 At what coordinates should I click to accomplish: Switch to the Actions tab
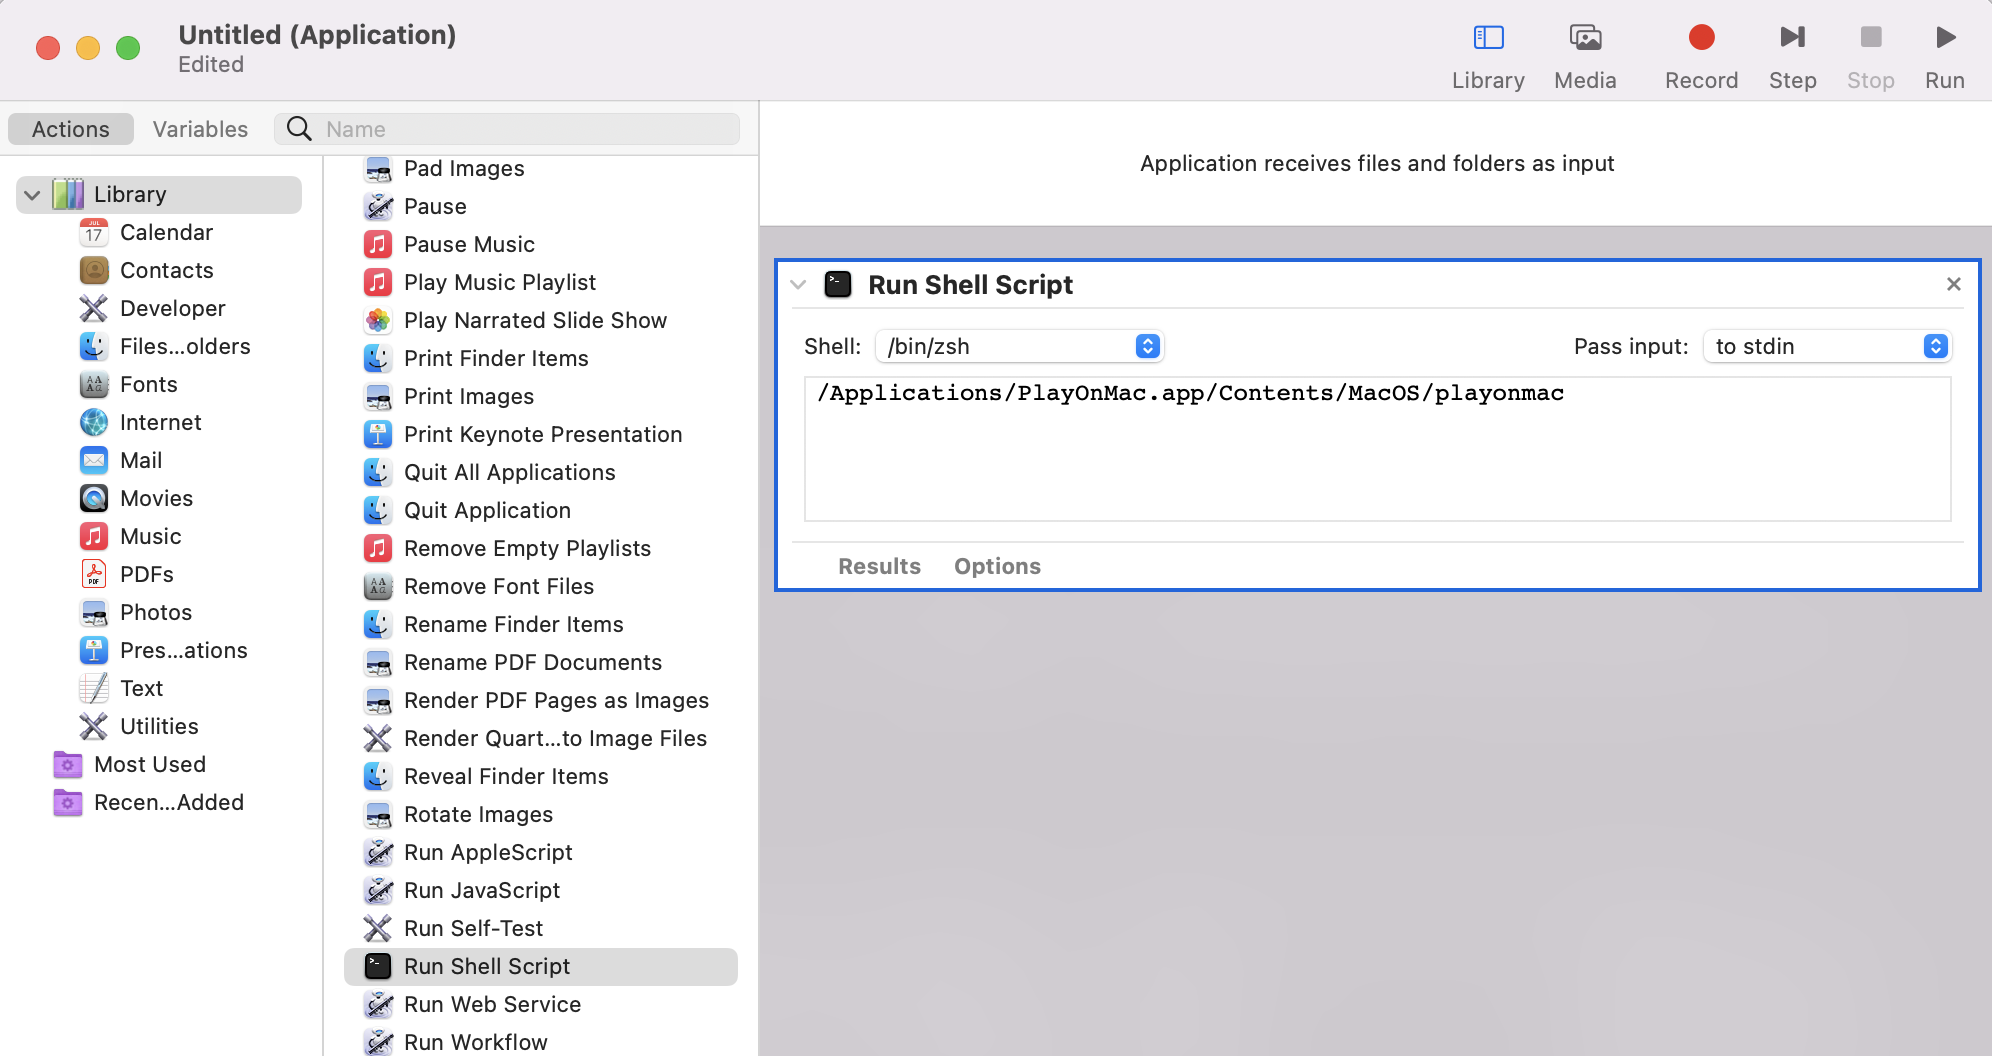[71, 129]
